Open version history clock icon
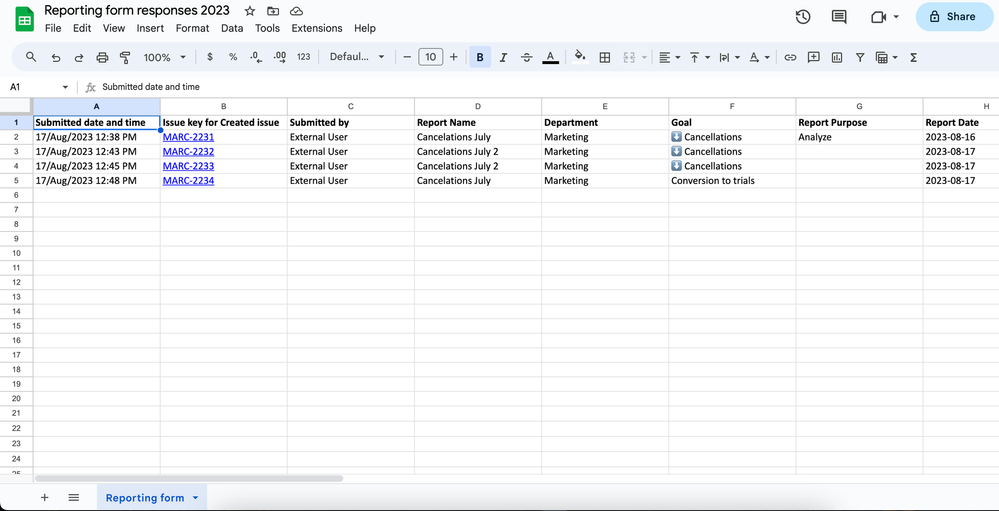The height and width of the screenshot is (511, 999). tap(803, 17)
